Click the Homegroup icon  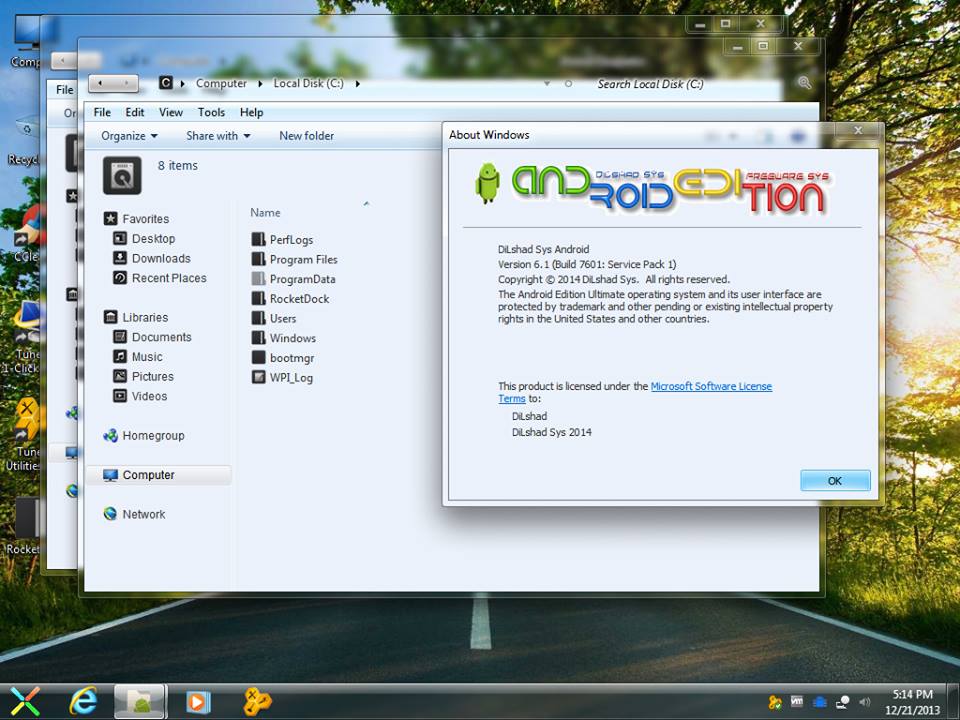[110, 435]
